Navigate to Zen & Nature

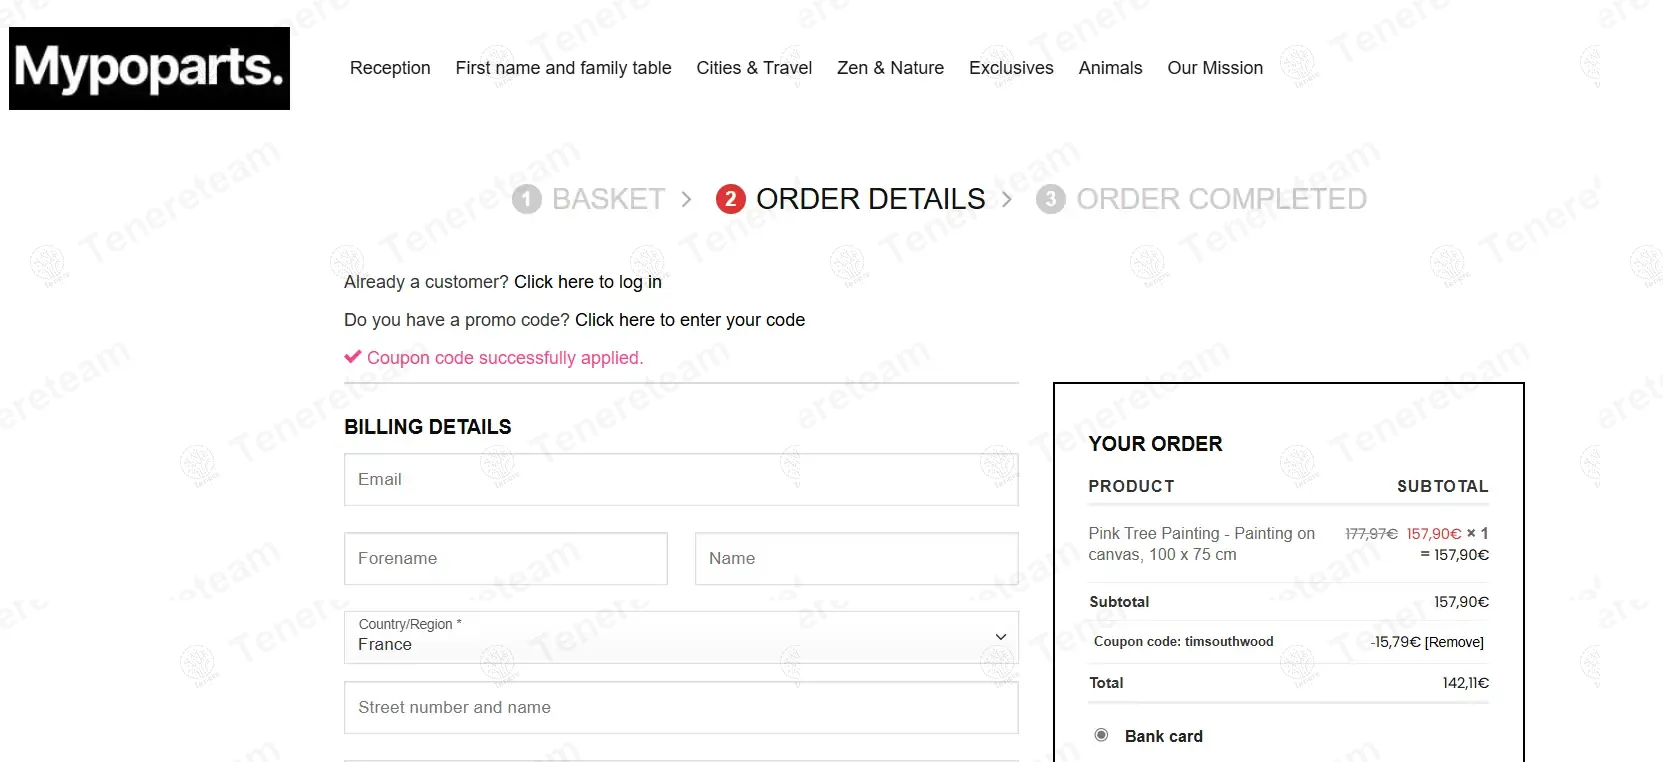point(890,68)
